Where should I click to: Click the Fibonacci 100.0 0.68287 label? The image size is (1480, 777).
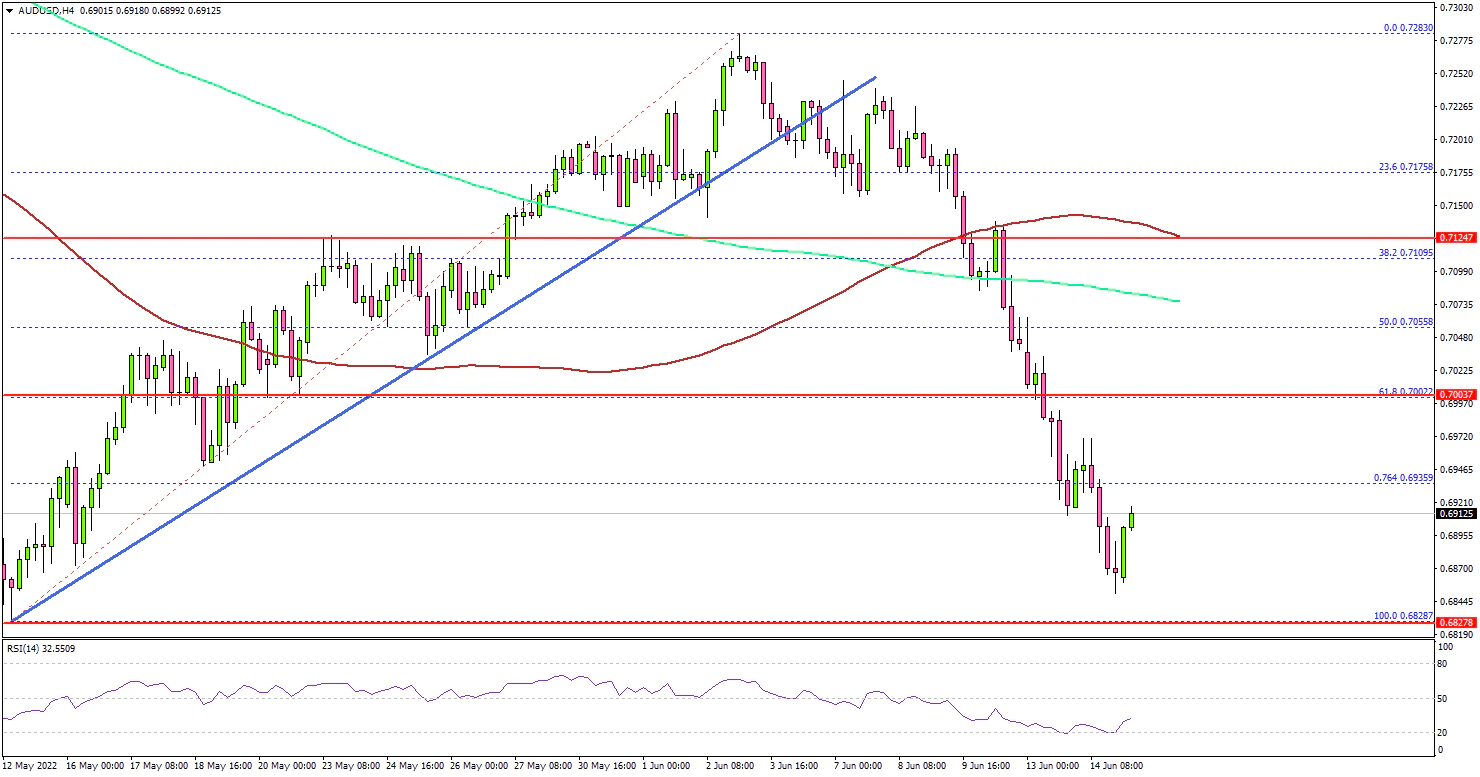(1402, 615)
